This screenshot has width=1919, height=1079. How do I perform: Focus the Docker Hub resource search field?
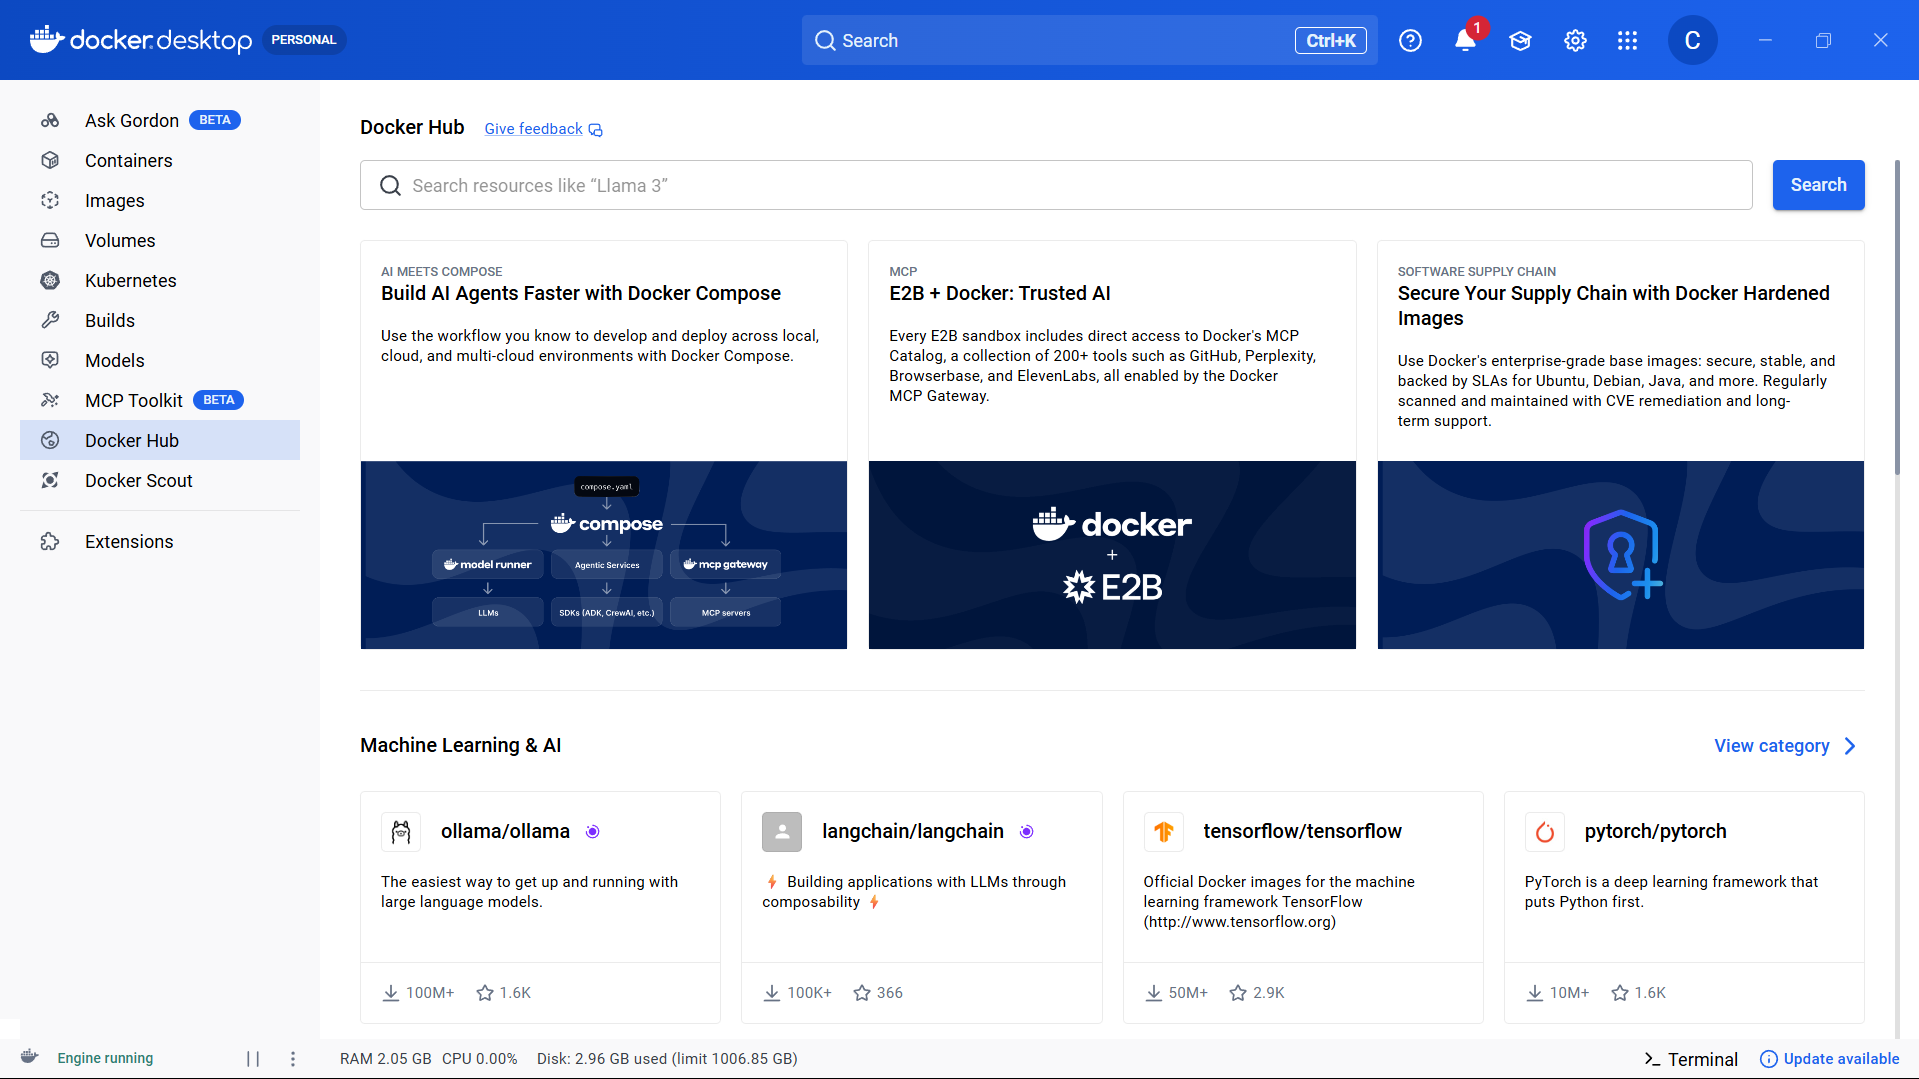tap(1056, 185)
